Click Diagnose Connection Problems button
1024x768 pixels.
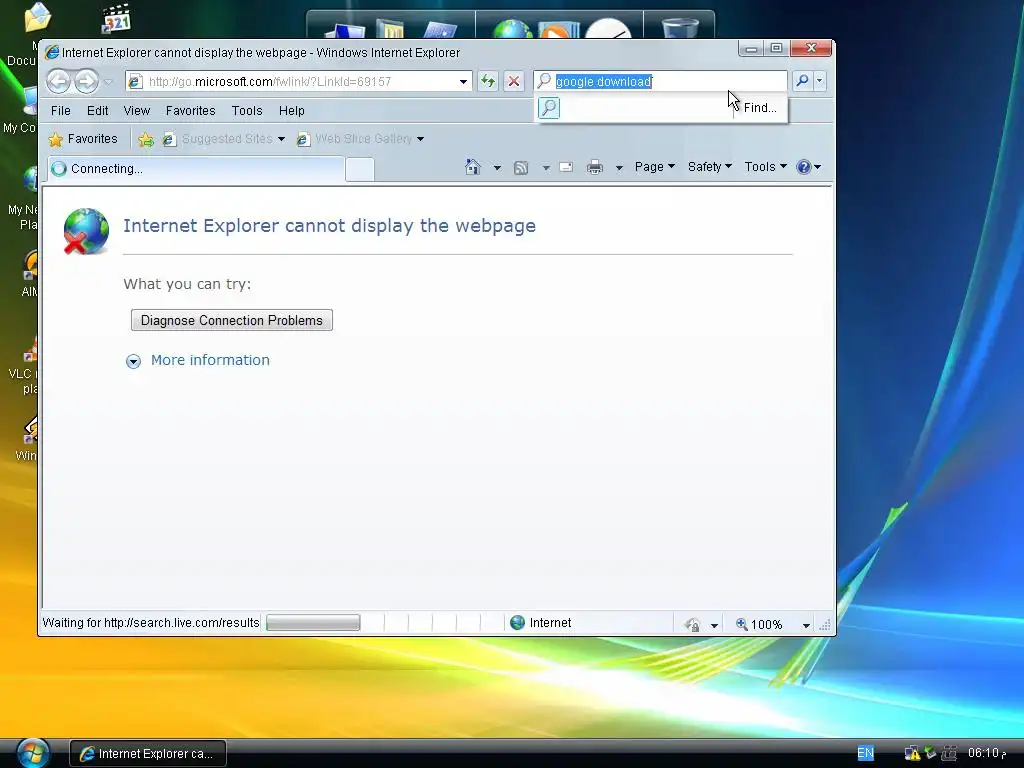[x=232, y=320]
